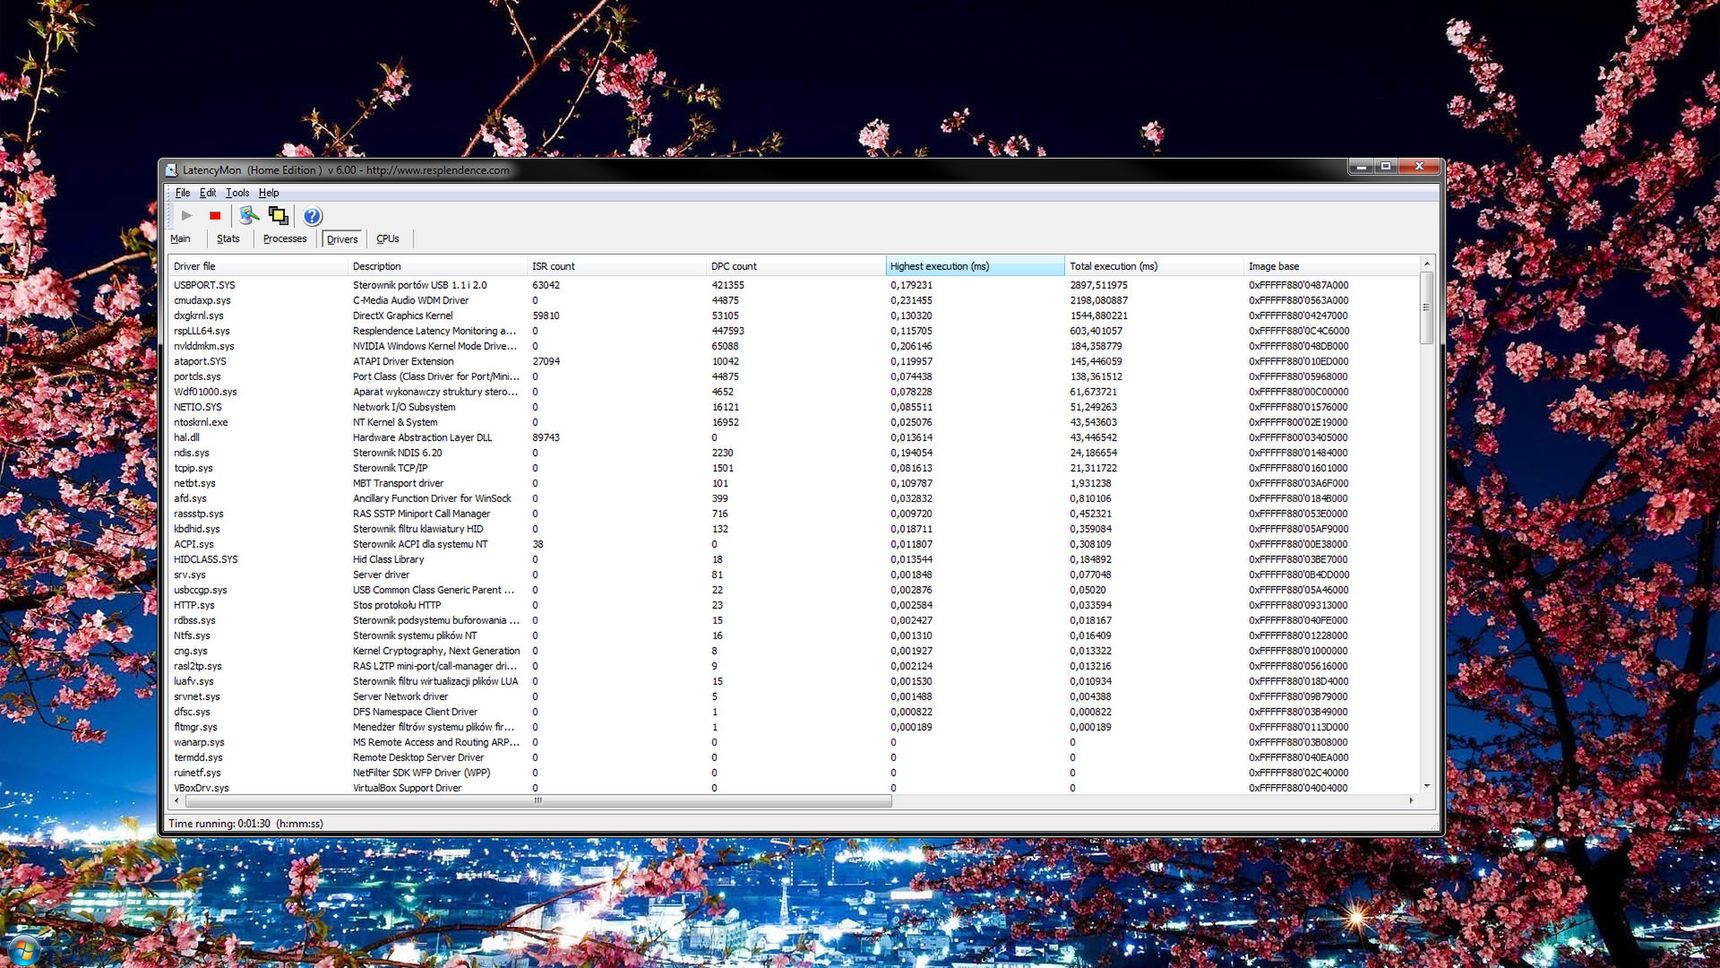Screen dimensions: 1720x968
Task: Select the srv.sys driver row
Action: (794, 575)
